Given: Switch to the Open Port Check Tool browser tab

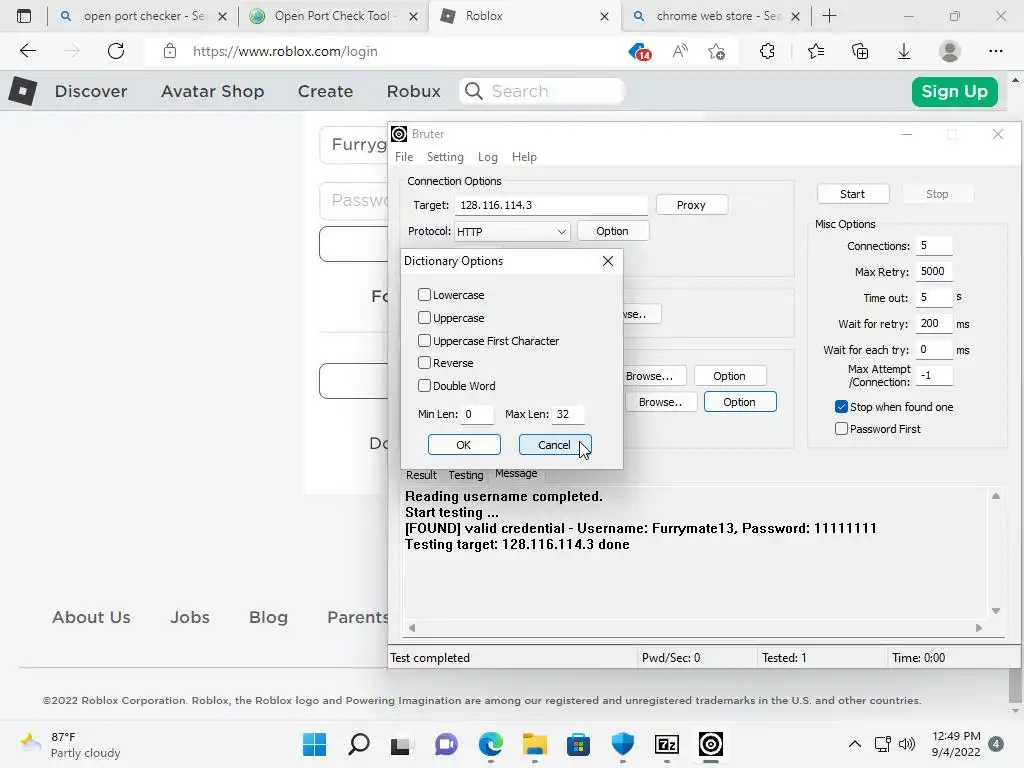Looking at the screenshot, I should tap(332, 16).
